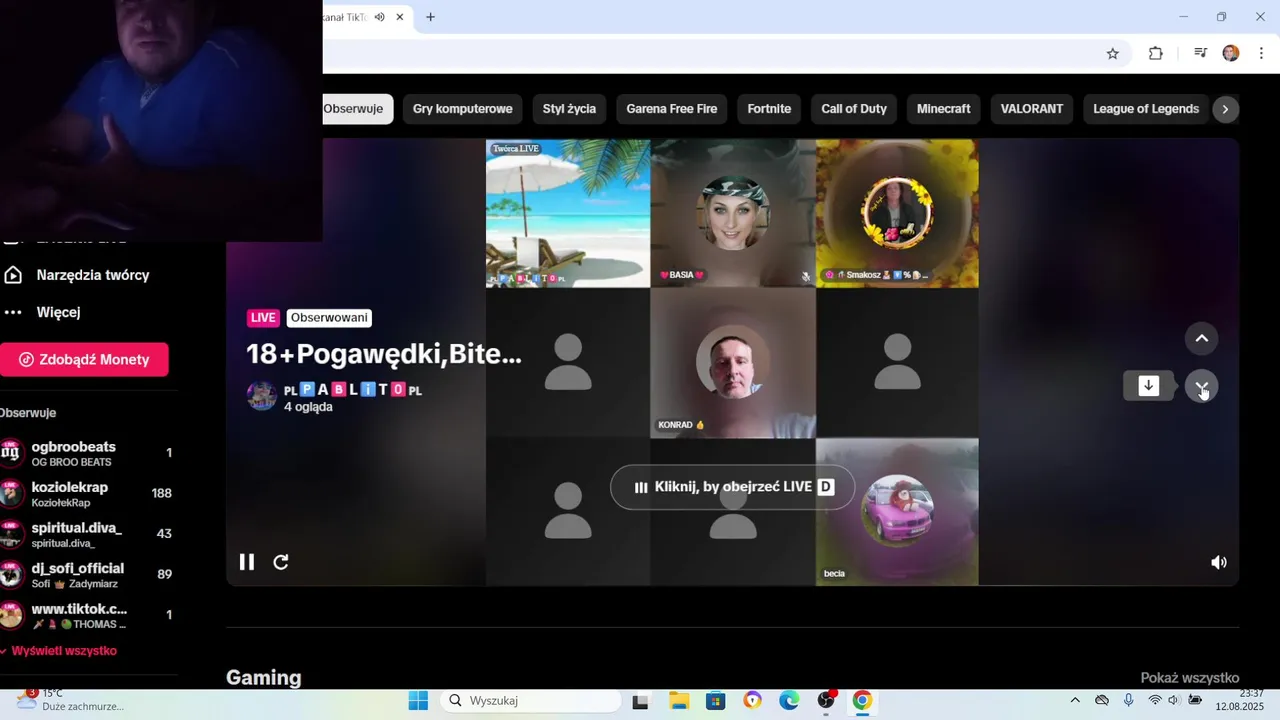The image size is (1280, 720).
Task: Open the spiritual.diva_ followed channel
Action: coord(88,534)
